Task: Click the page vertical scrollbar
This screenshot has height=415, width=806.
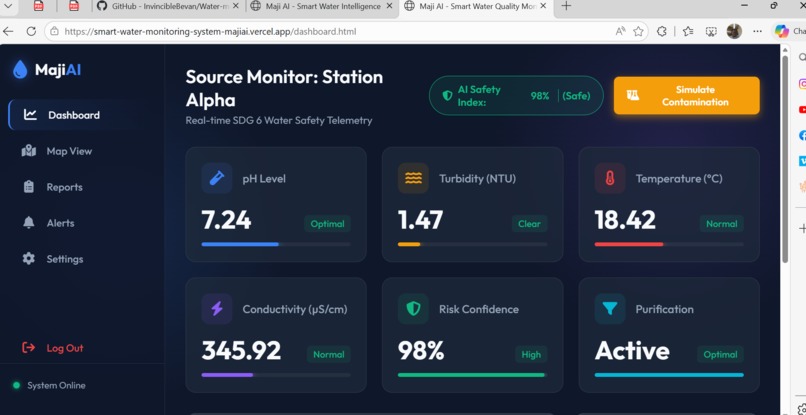Action: [x=784, y=159]
